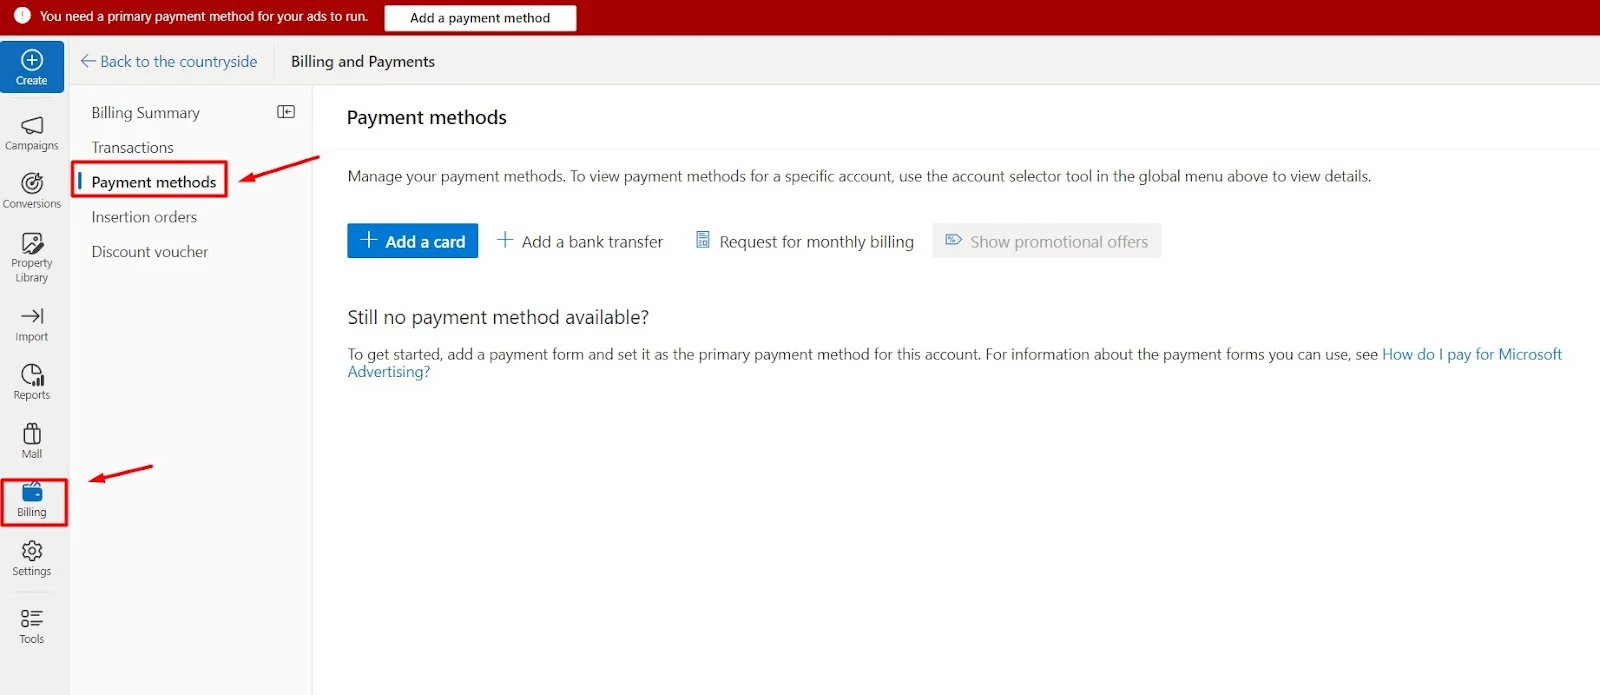The width and height of the screenshot is (1600, 695).
Task: Click the Add a card button
Action: pos(412,241)
